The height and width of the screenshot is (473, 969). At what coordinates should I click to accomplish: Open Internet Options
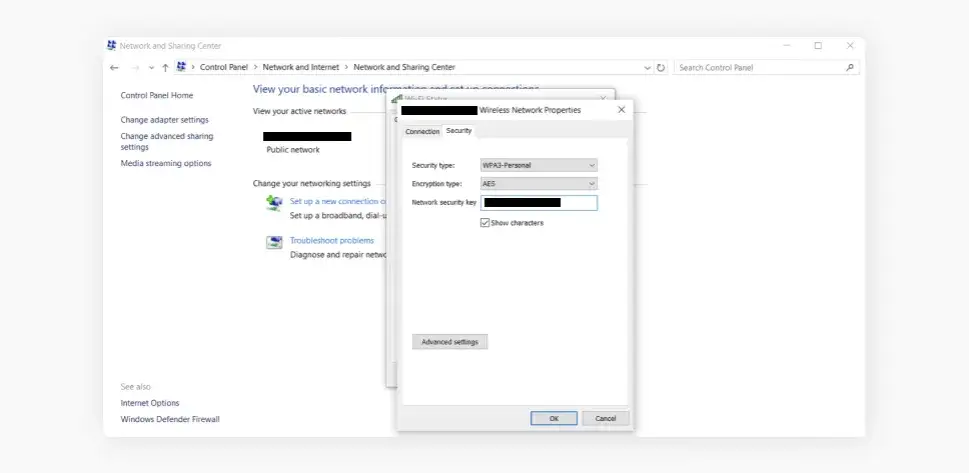pyautogui.click(x=150, y=403)
